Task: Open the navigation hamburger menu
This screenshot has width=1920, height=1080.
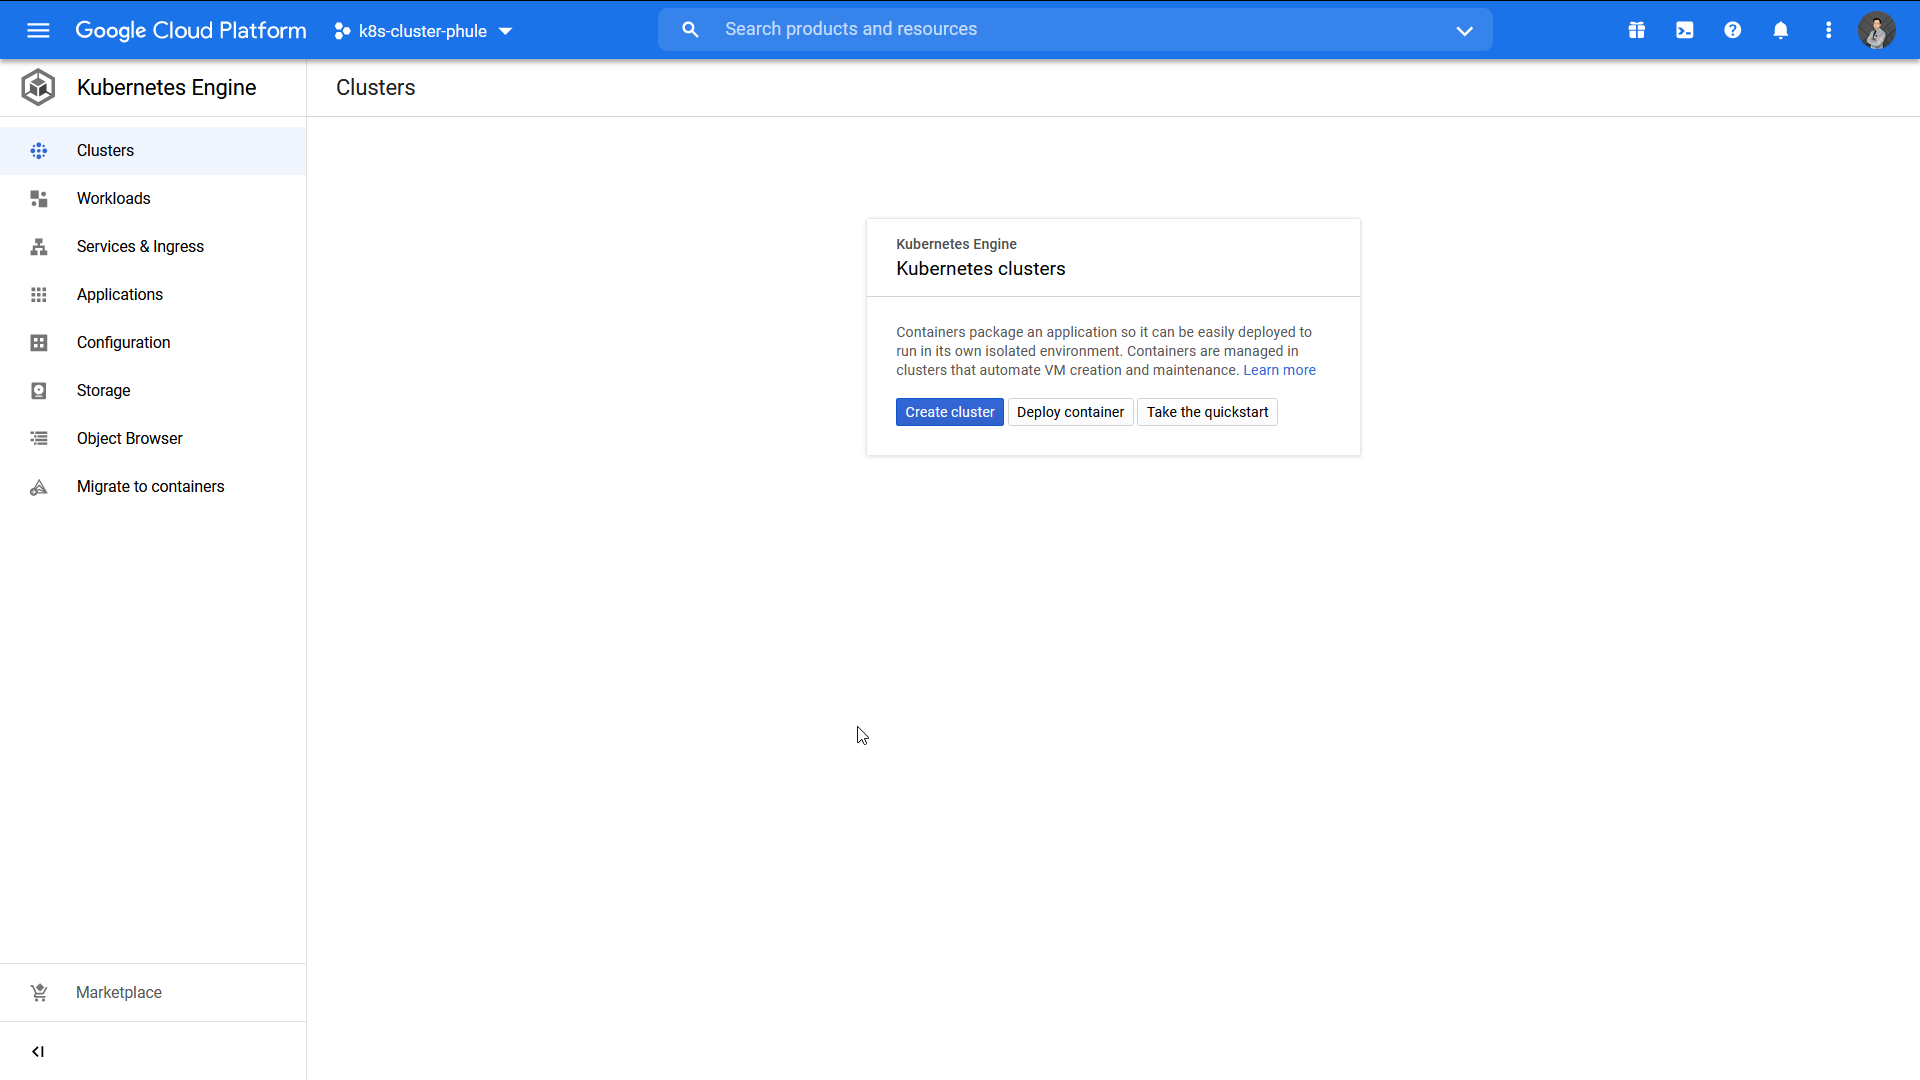Action: tap(38, 30)
